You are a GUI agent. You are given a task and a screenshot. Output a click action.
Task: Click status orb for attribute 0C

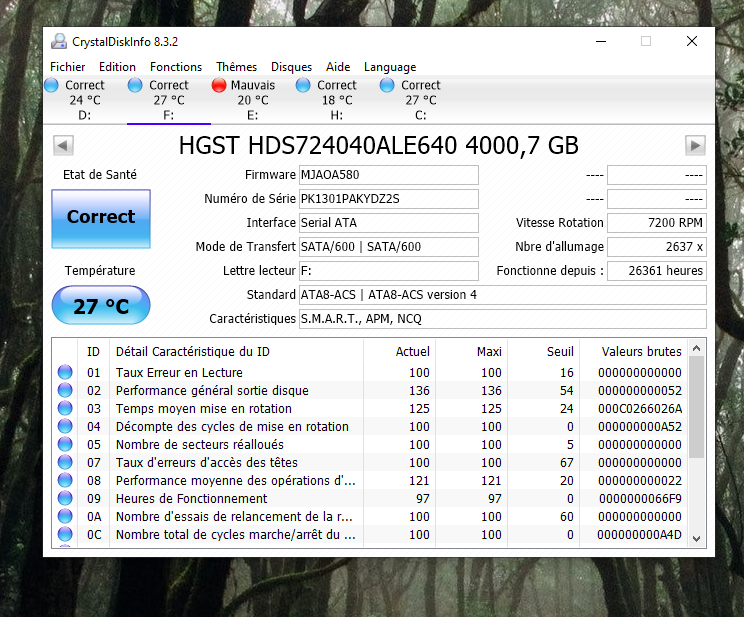pyautogui.click(x=65, y=534)
